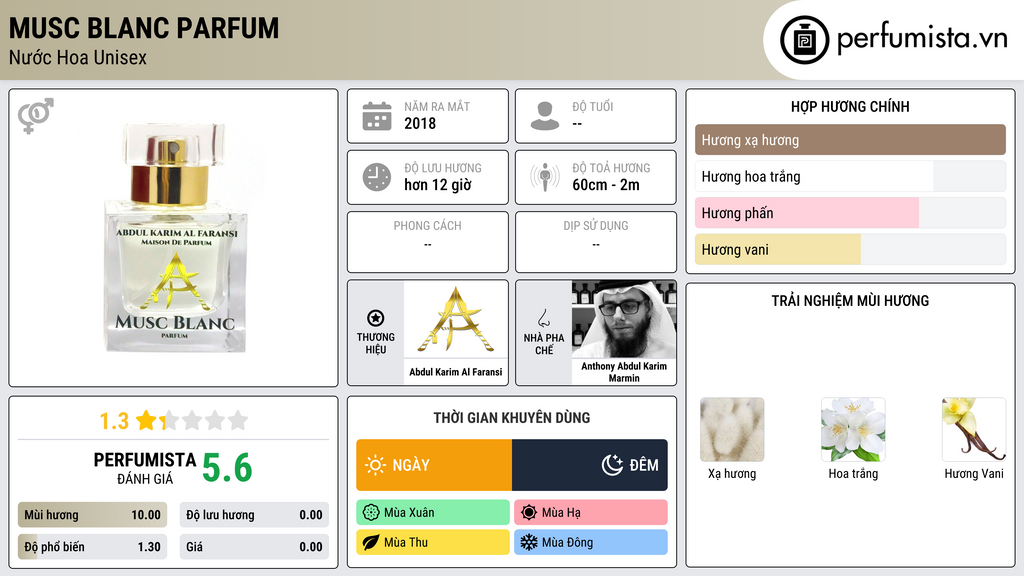Screen dimensions: 1024x576
Task: Click the clock icon beside Độ lưu hương
Action: 377,177
